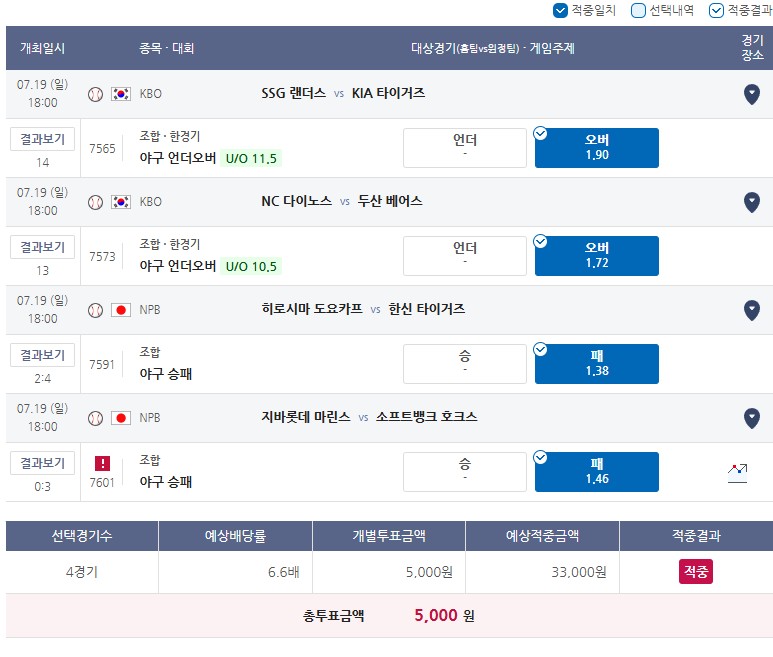Image resolution: width=773 pixels, height=657 pixels.
Task: Enable the 선택내역 checkbox
Action: point(638,10)
